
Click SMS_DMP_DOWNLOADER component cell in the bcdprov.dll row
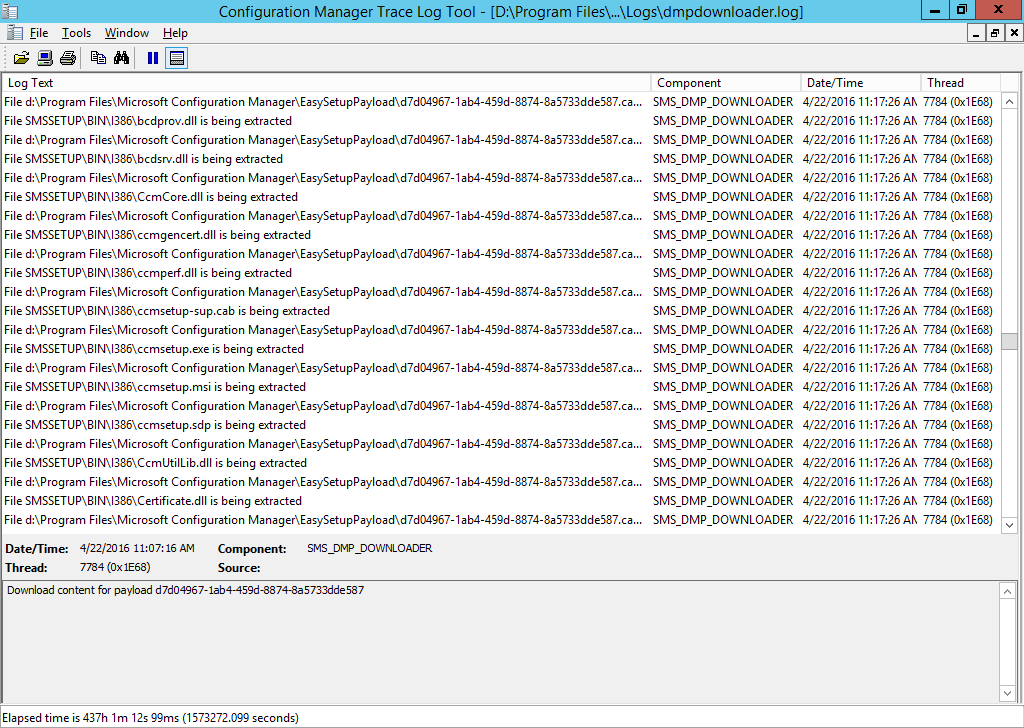point(723,121)
